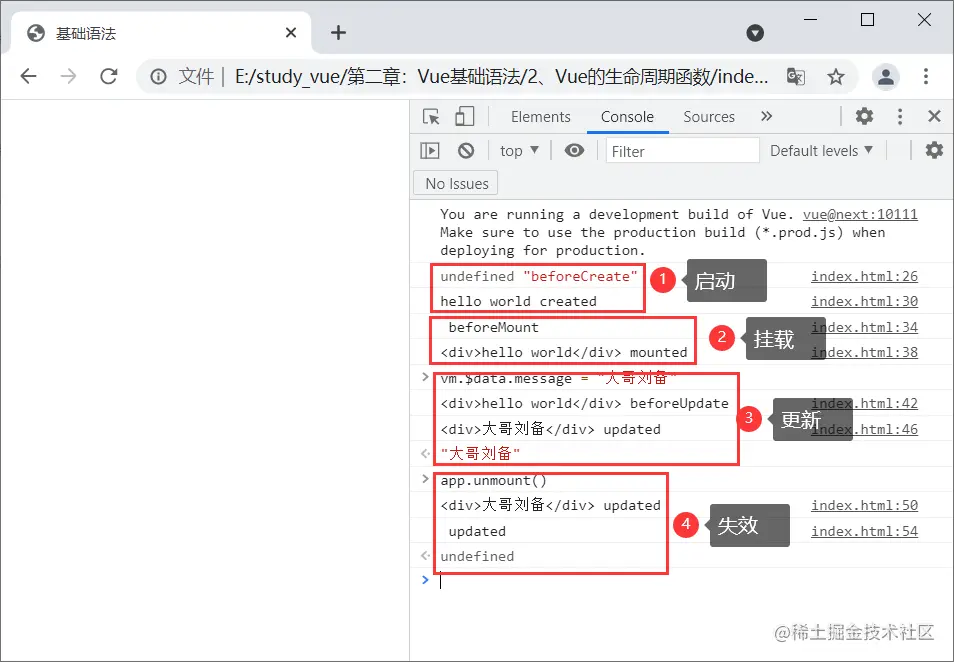Screen dimensions: 954x662
Task: Open the console settings gear
Action: pos(934,150)
